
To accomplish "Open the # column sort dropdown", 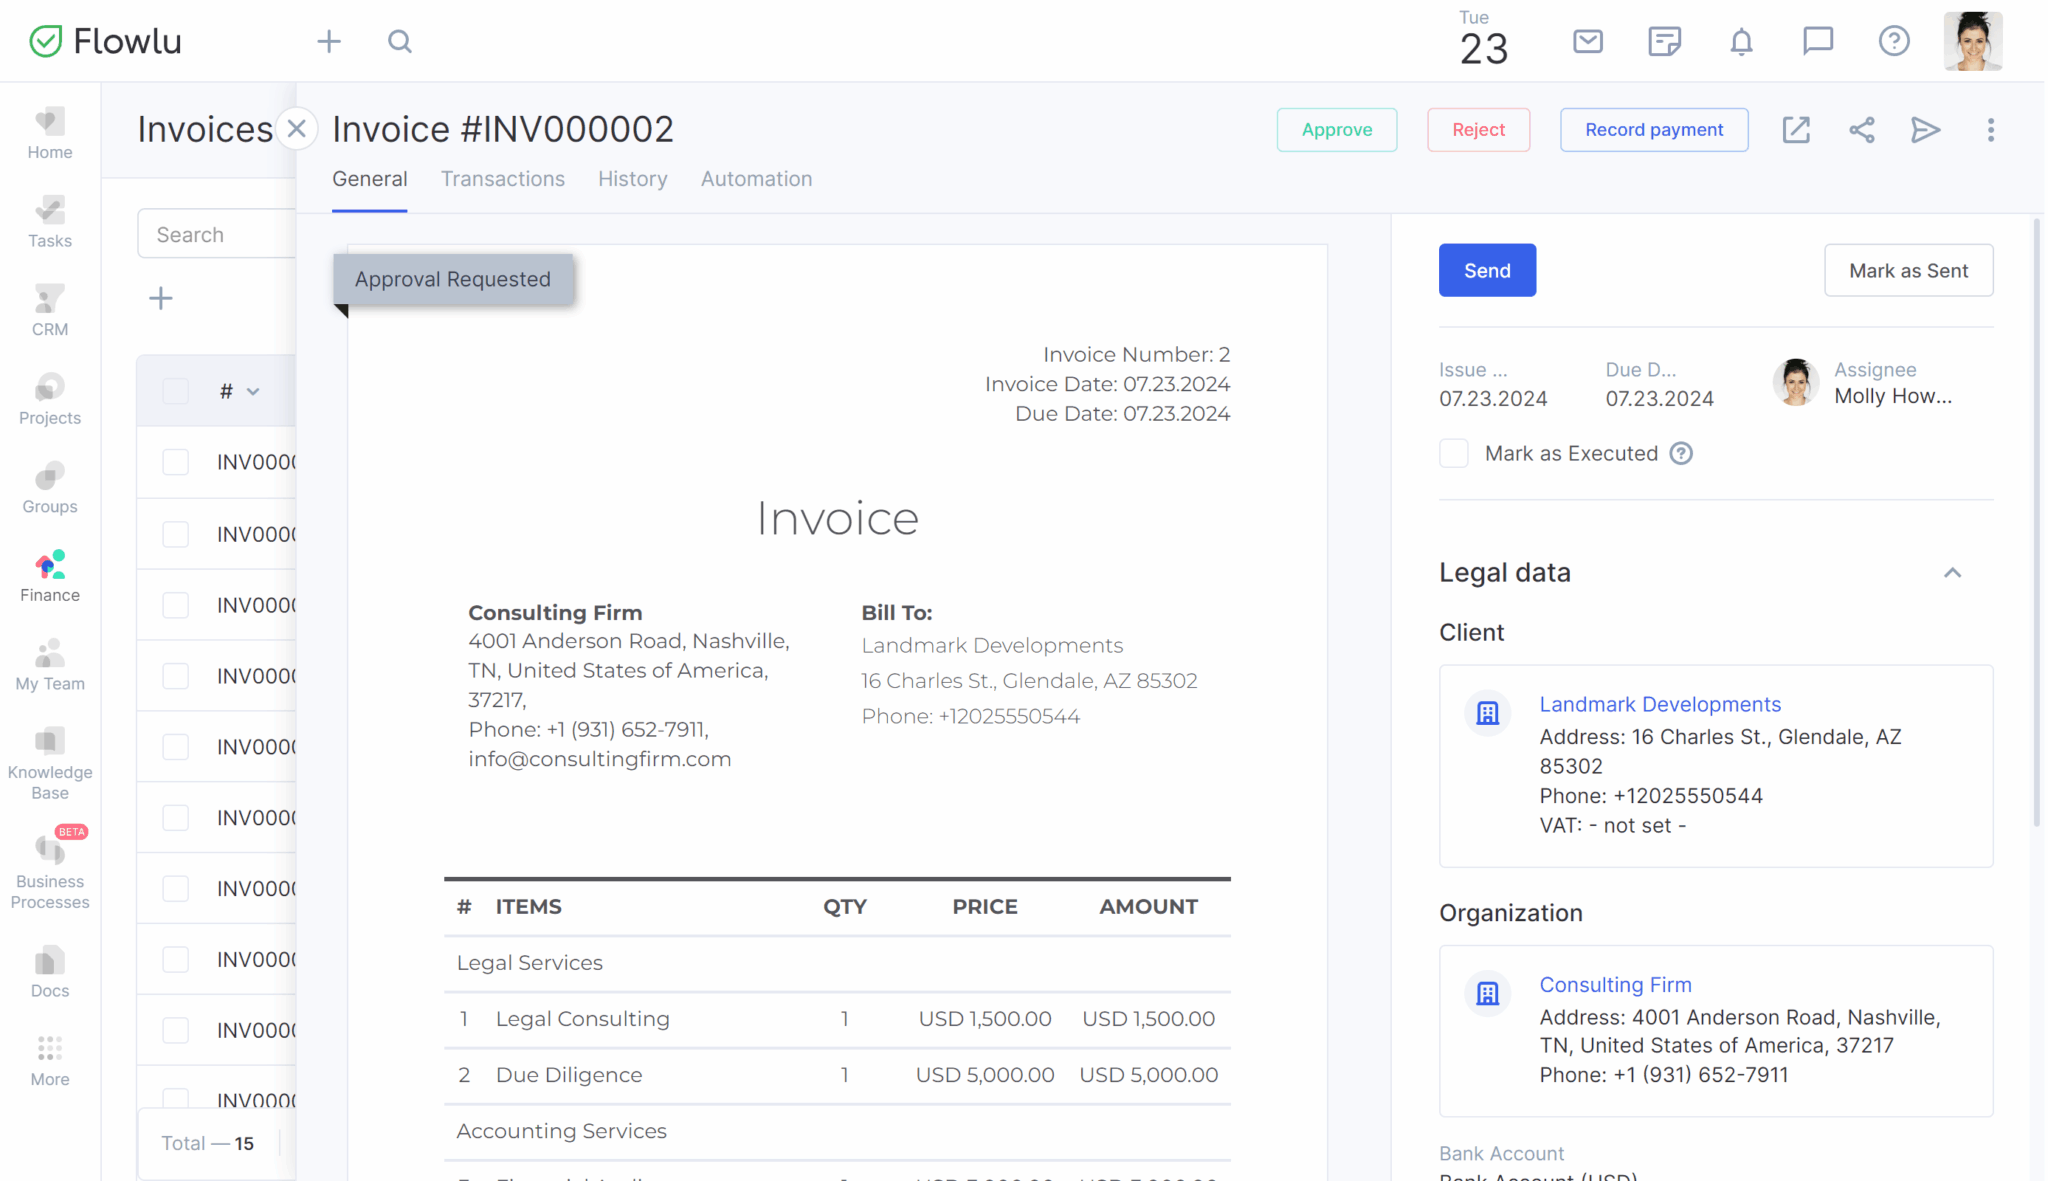I will [x=253, y=392].
